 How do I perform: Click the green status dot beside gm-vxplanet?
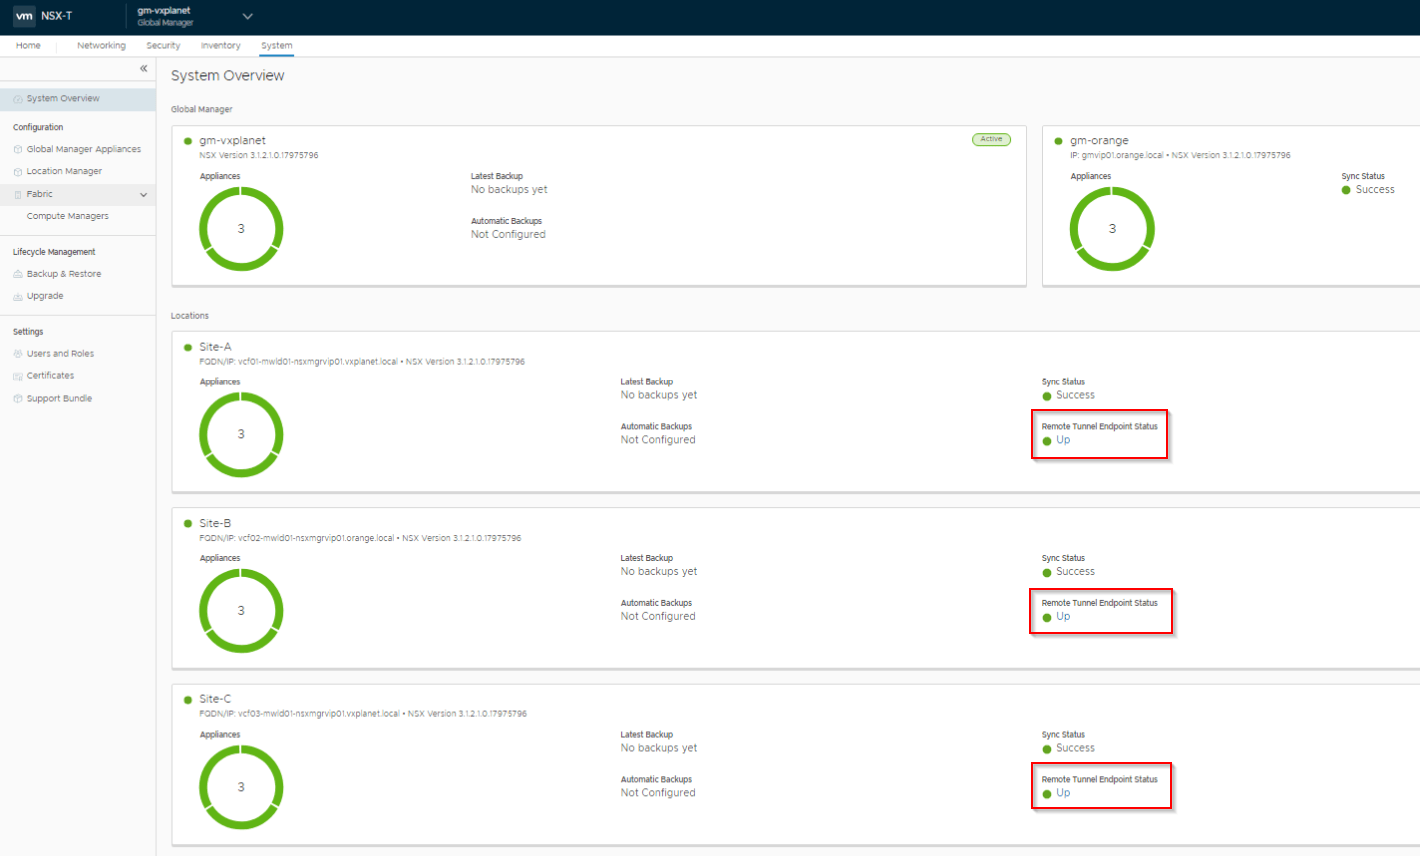188,141
